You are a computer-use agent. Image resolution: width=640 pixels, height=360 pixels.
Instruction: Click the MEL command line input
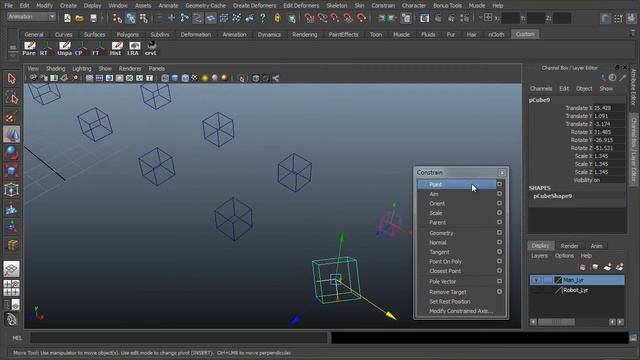pos(179,338)
